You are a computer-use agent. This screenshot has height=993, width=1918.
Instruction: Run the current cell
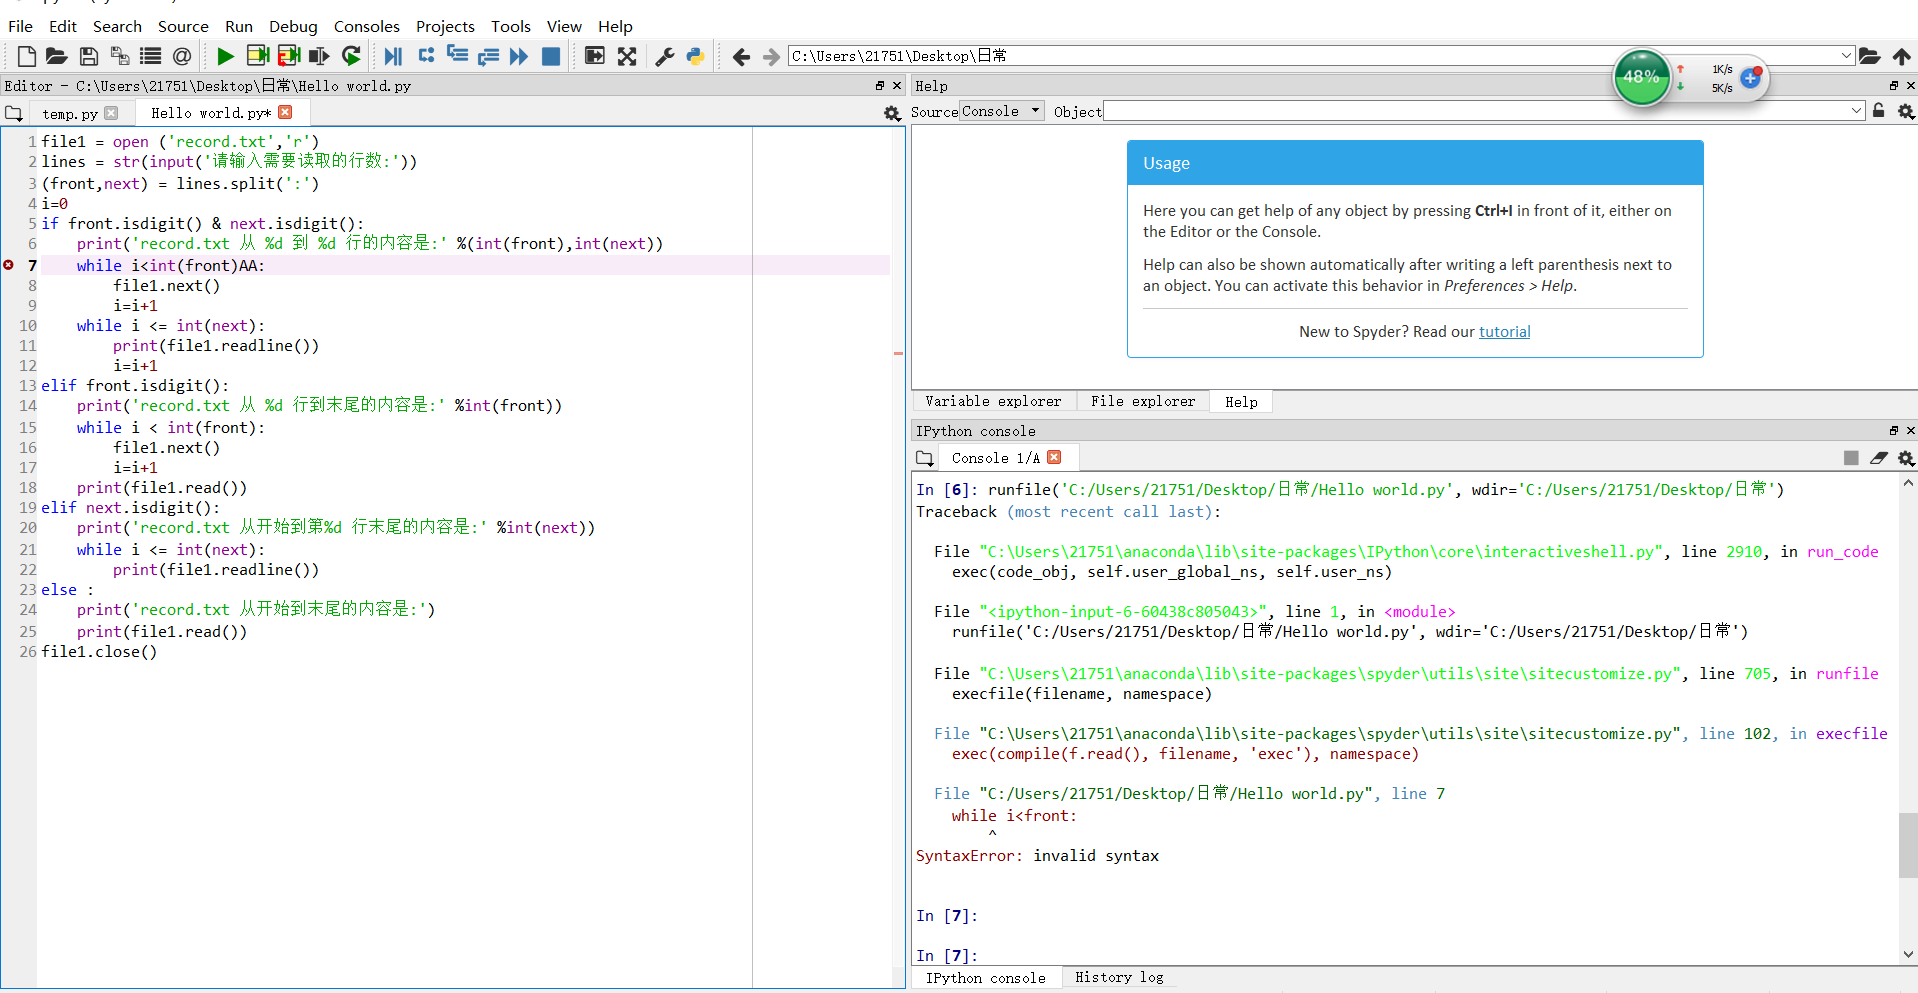pos(258,56)
